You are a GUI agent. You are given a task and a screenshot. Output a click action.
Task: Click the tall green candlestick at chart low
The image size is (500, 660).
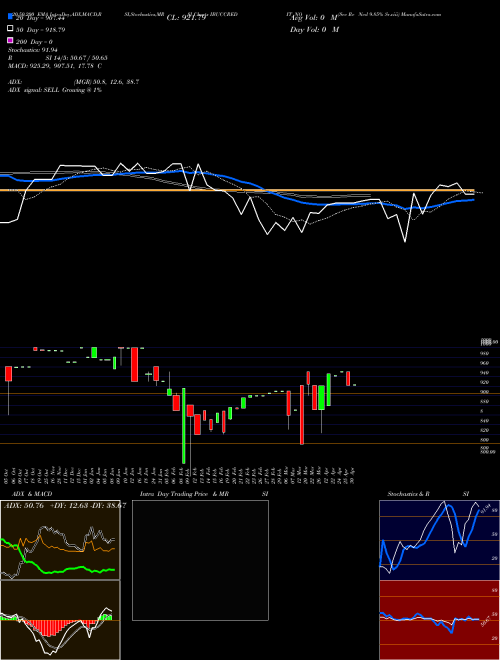pyautogui.click(x=184, y=426)
